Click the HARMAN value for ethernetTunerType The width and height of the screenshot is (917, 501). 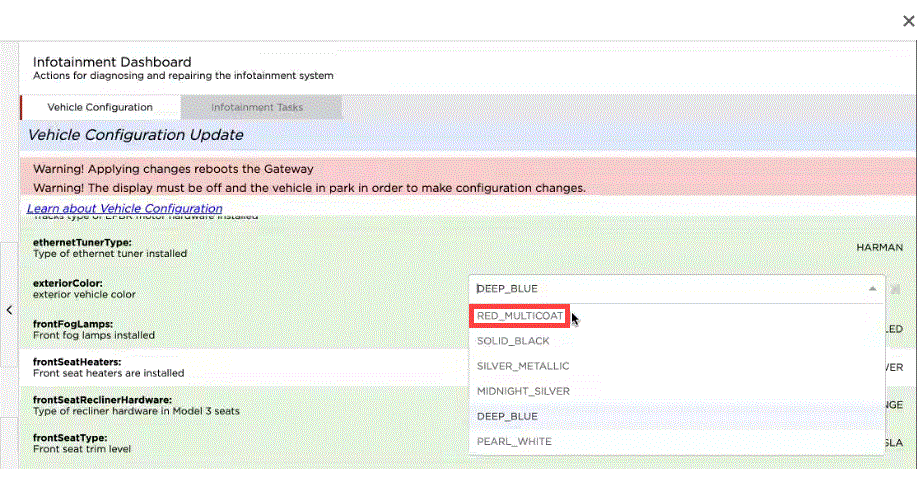(879, 247)
